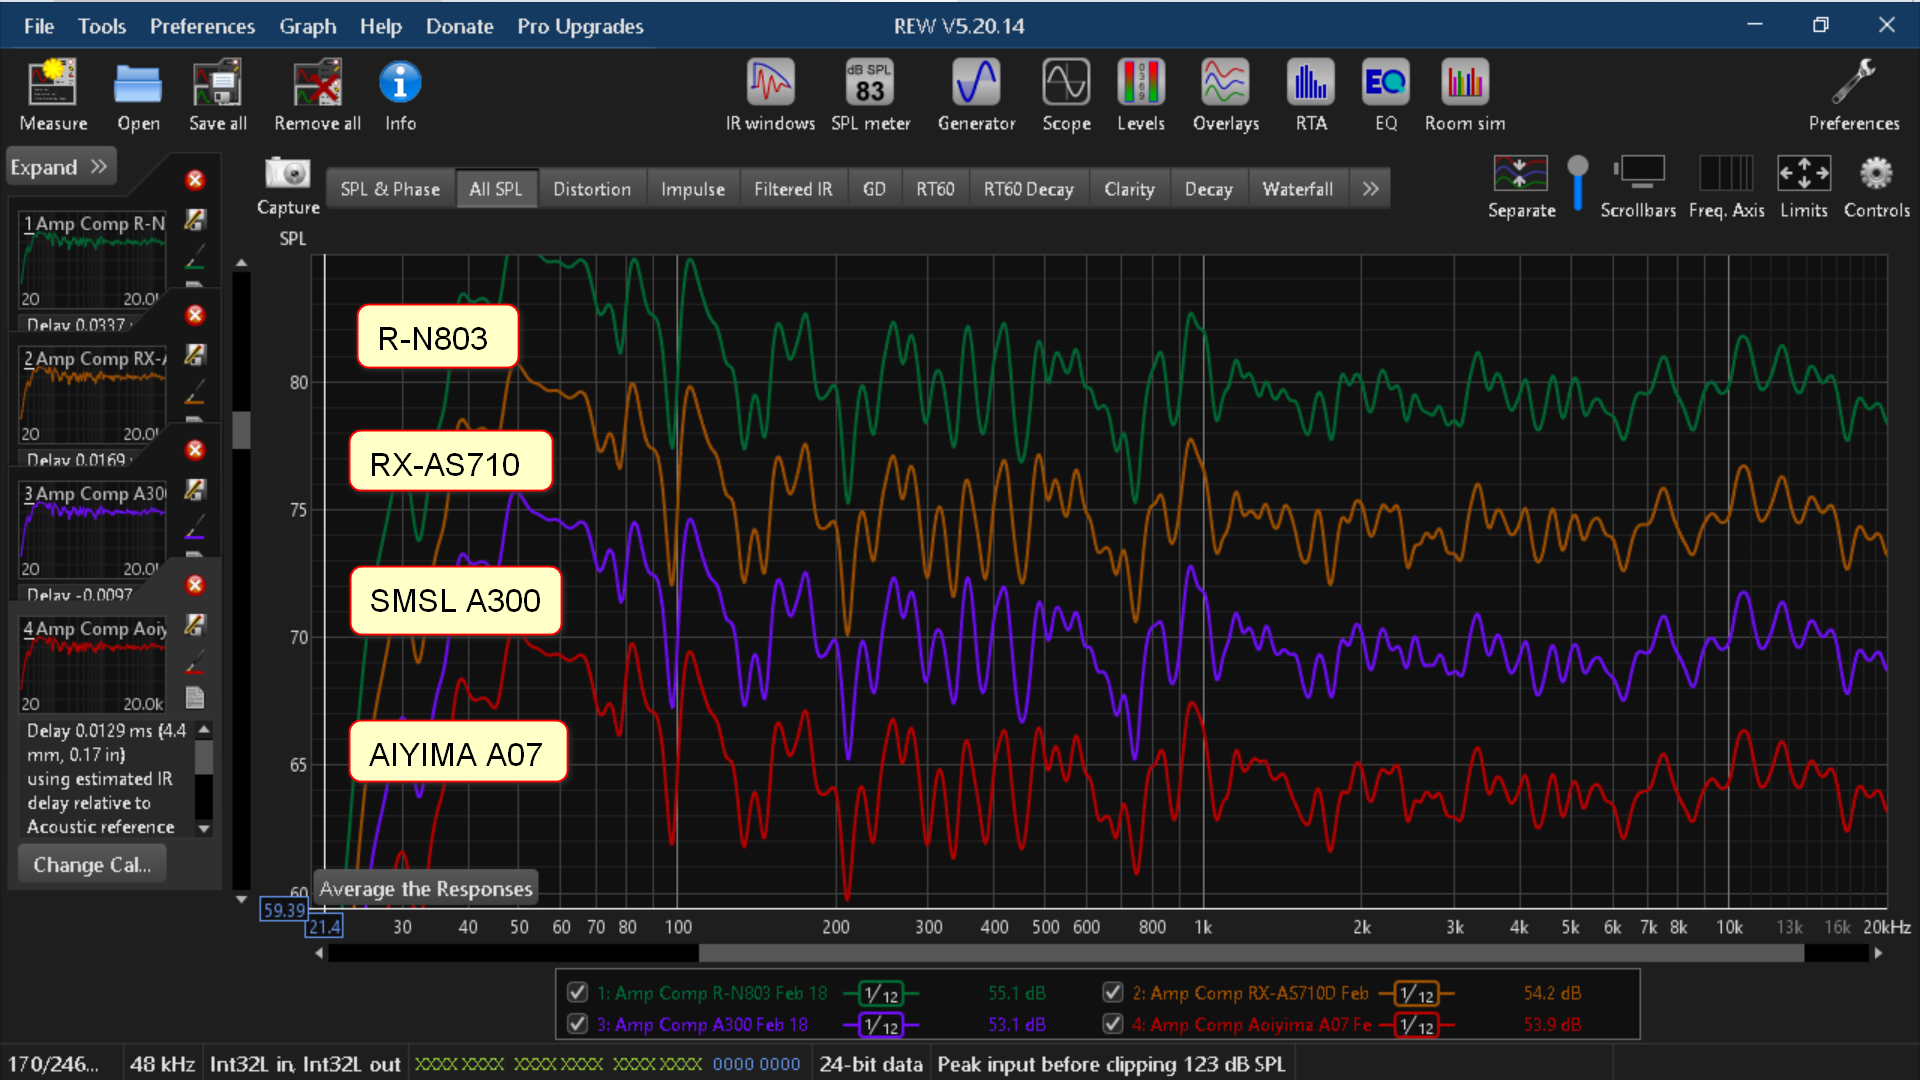
Task: Toggle trace 1 Amp Comp R-N803 checkbox
Action: (x=577, y=992)
